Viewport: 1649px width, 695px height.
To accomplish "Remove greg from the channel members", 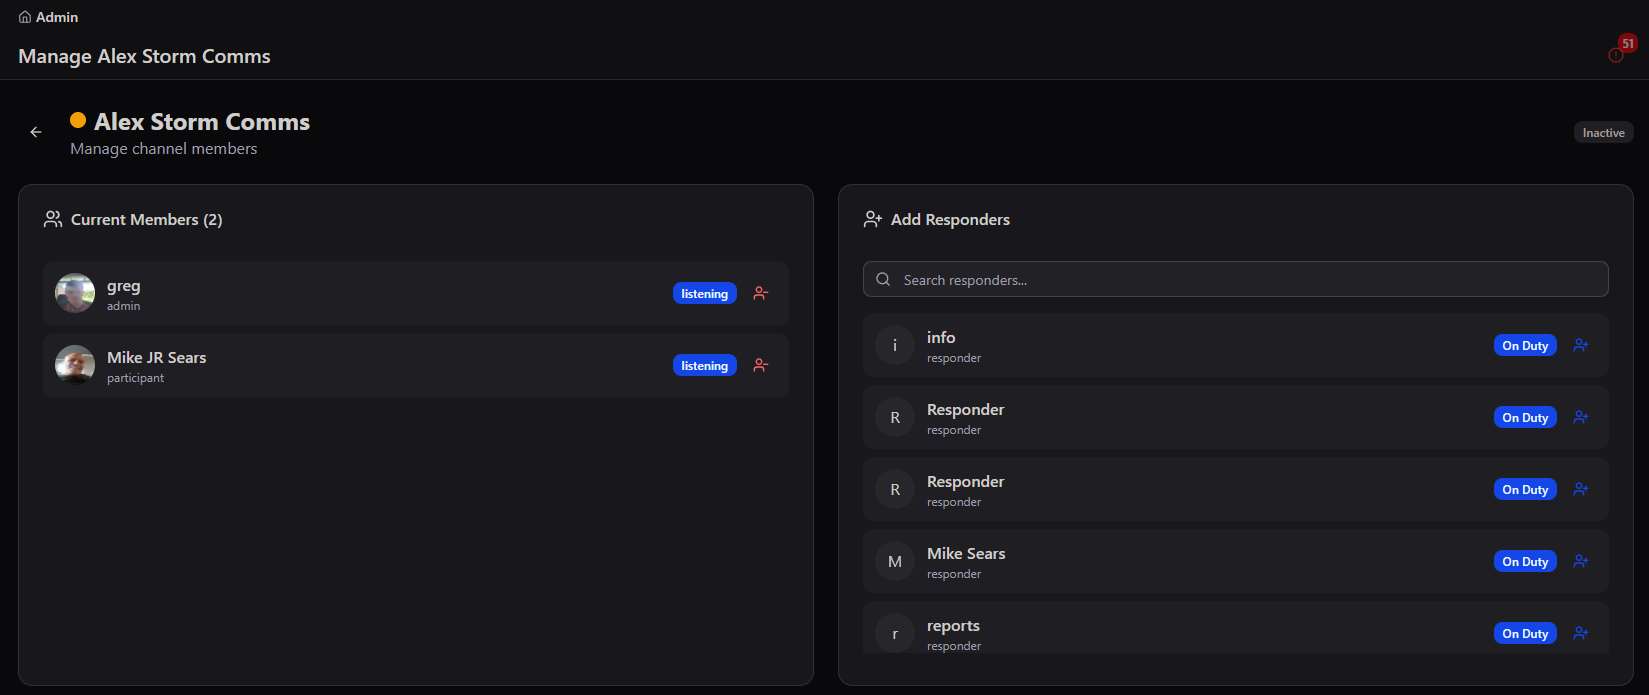I will click(x=761, y=293).
